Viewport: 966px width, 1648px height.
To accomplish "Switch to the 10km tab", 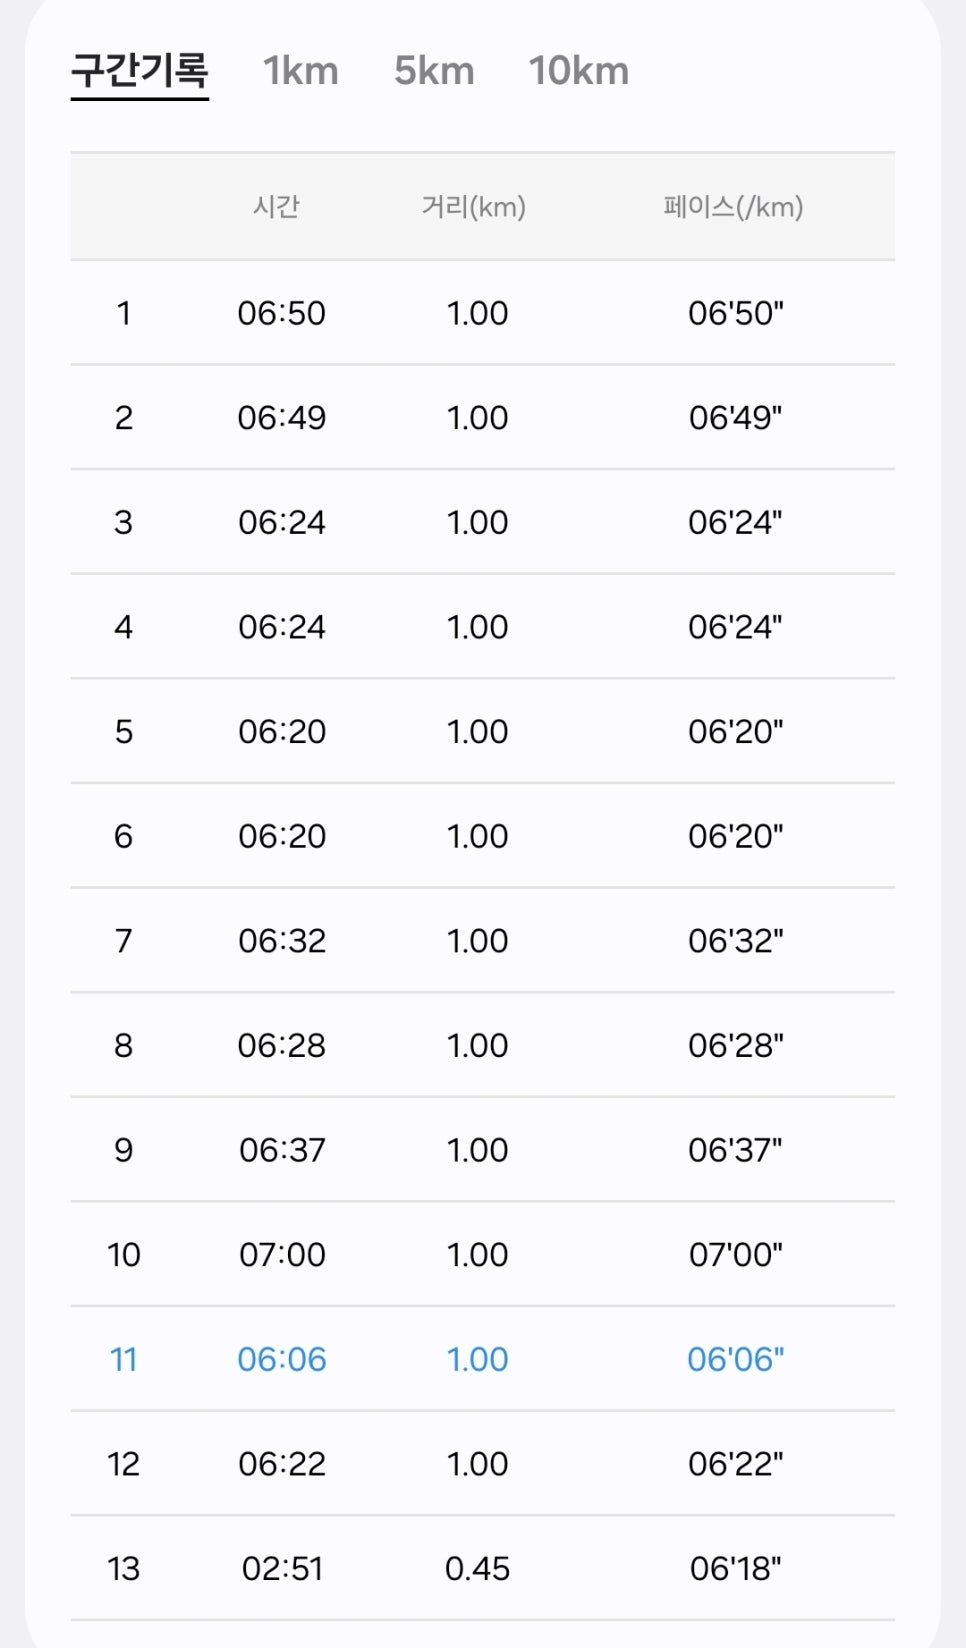I will pos(579,71).
